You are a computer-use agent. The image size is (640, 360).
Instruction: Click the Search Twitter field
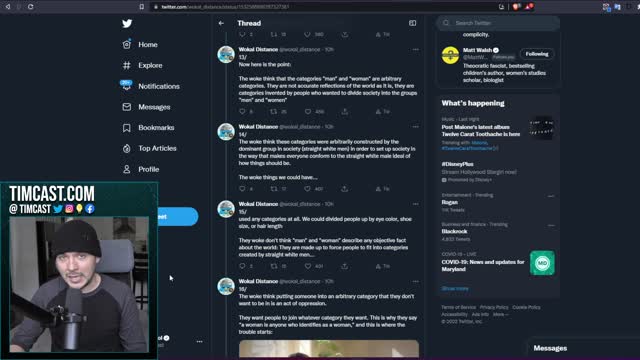pyautogui.click(x=498, y=23)
